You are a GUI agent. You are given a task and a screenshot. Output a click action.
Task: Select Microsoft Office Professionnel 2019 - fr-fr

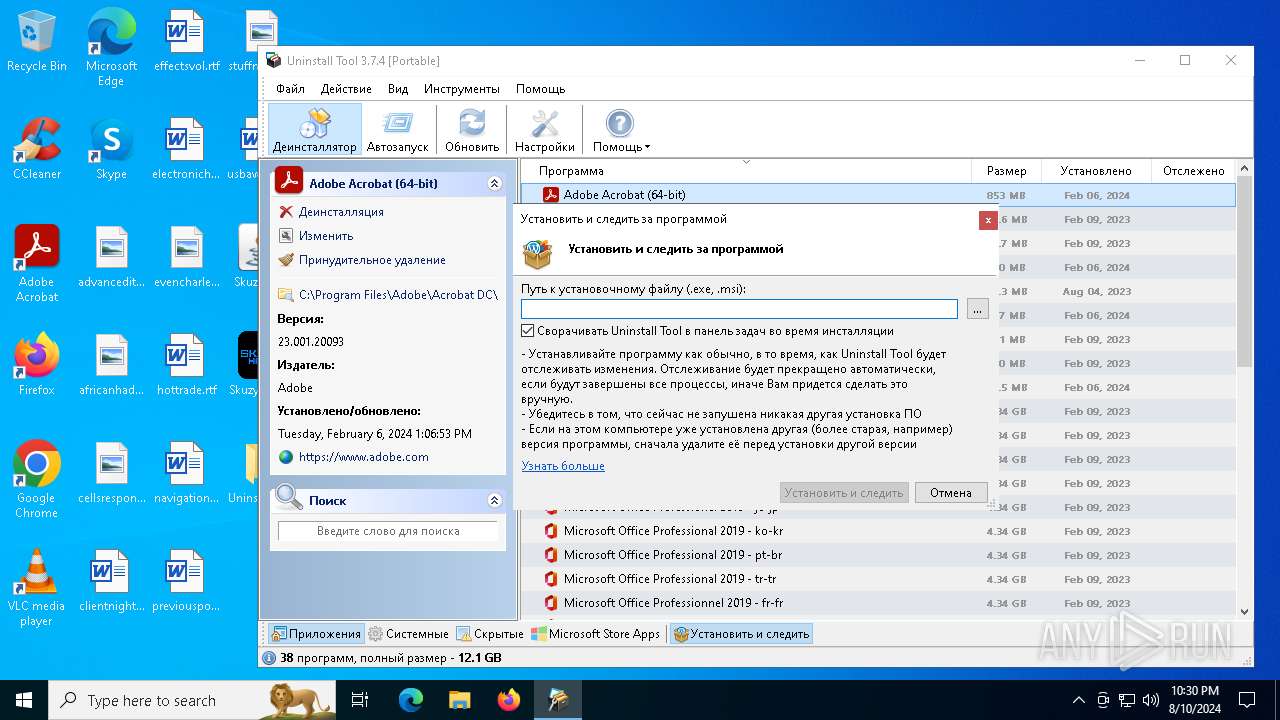pyautogui.click(x=878, y=603)
